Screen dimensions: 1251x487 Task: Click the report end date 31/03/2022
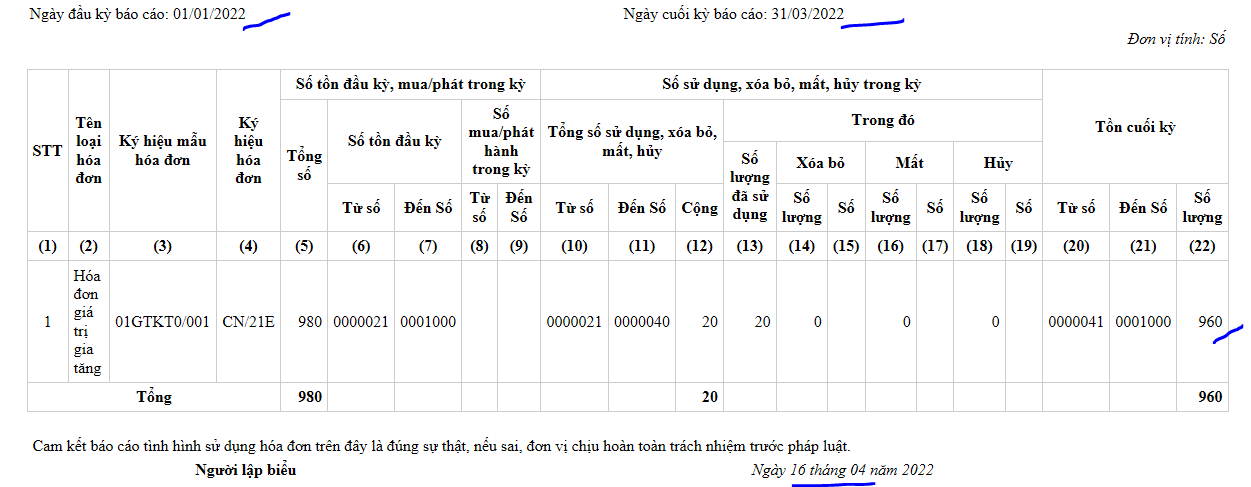coord(807,14)
